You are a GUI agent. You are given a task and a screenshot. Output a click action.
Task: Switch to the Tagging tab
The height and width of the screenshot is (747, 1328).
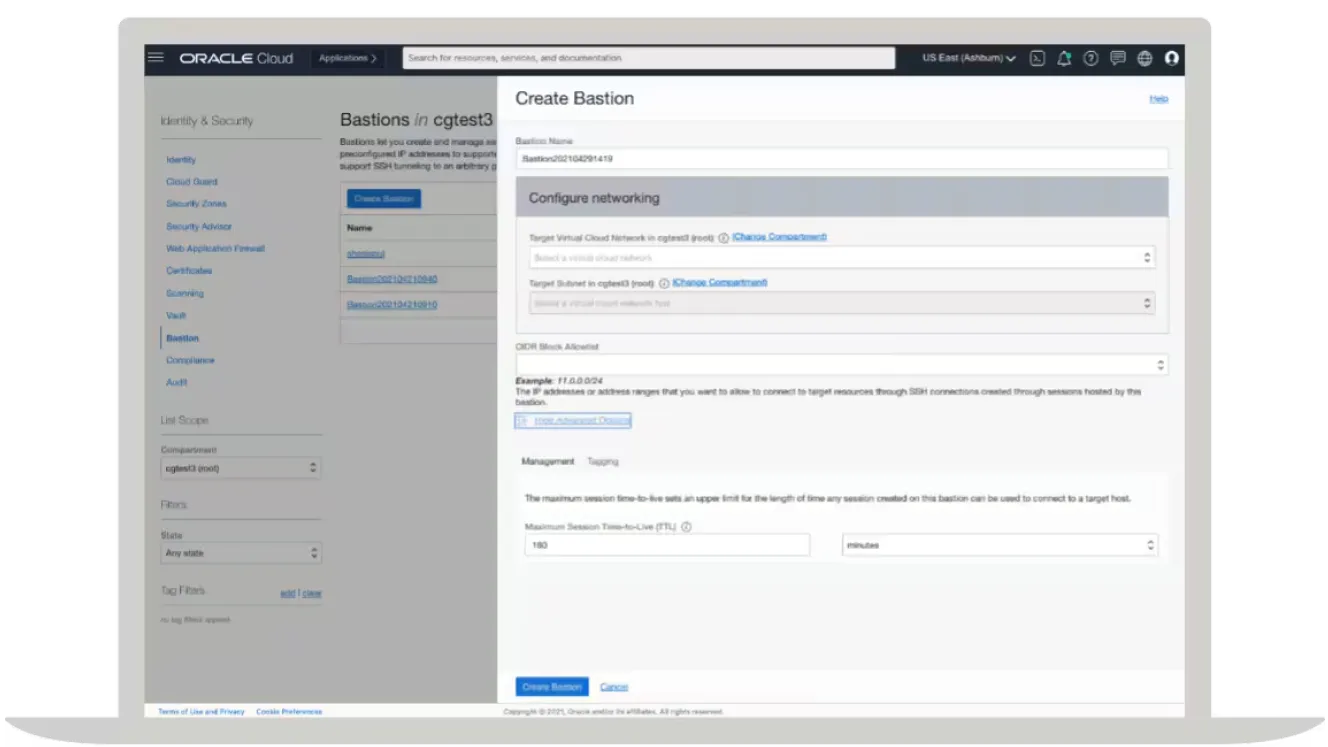[603, 461]
